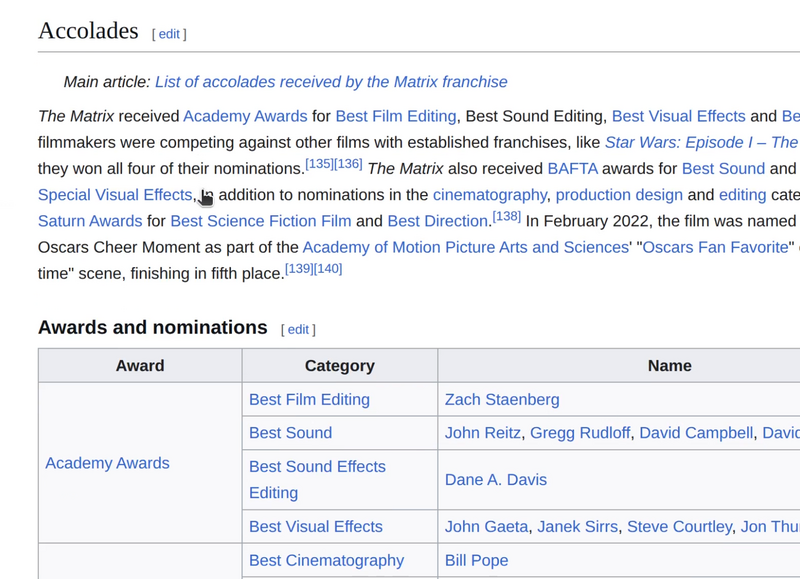Open Best Science Fiction Film link

click(261, 221)
